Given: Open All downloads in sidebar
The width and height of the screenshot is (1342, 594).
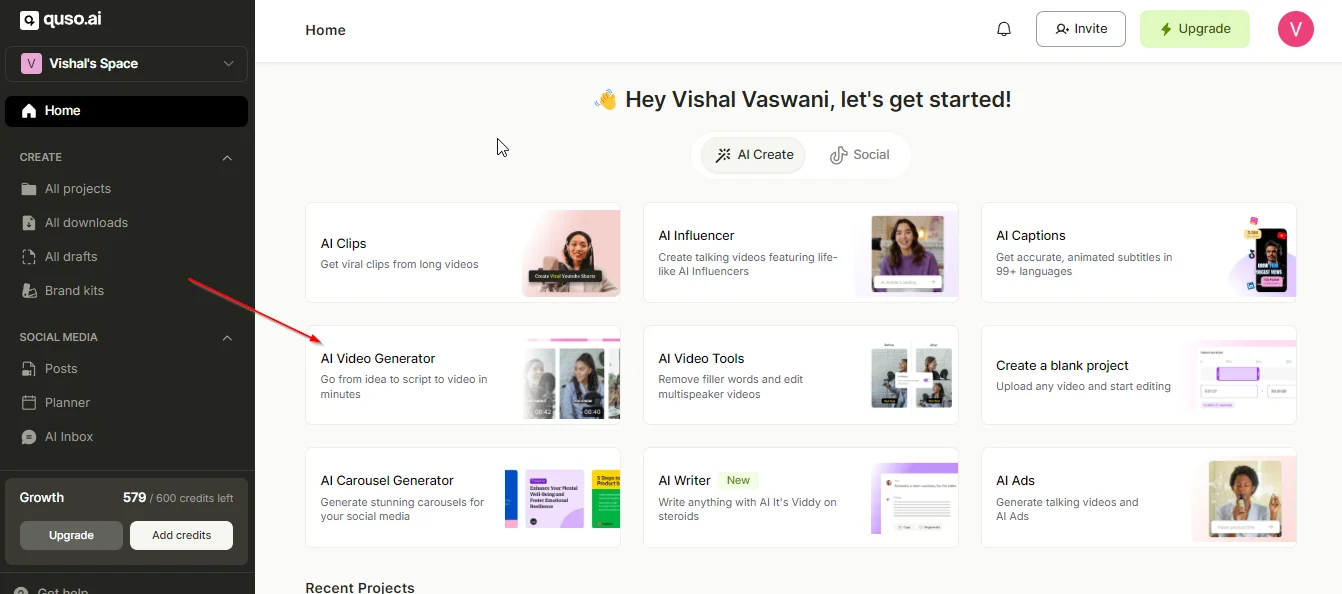Looking at the screenshot, I should coord(126,223).
